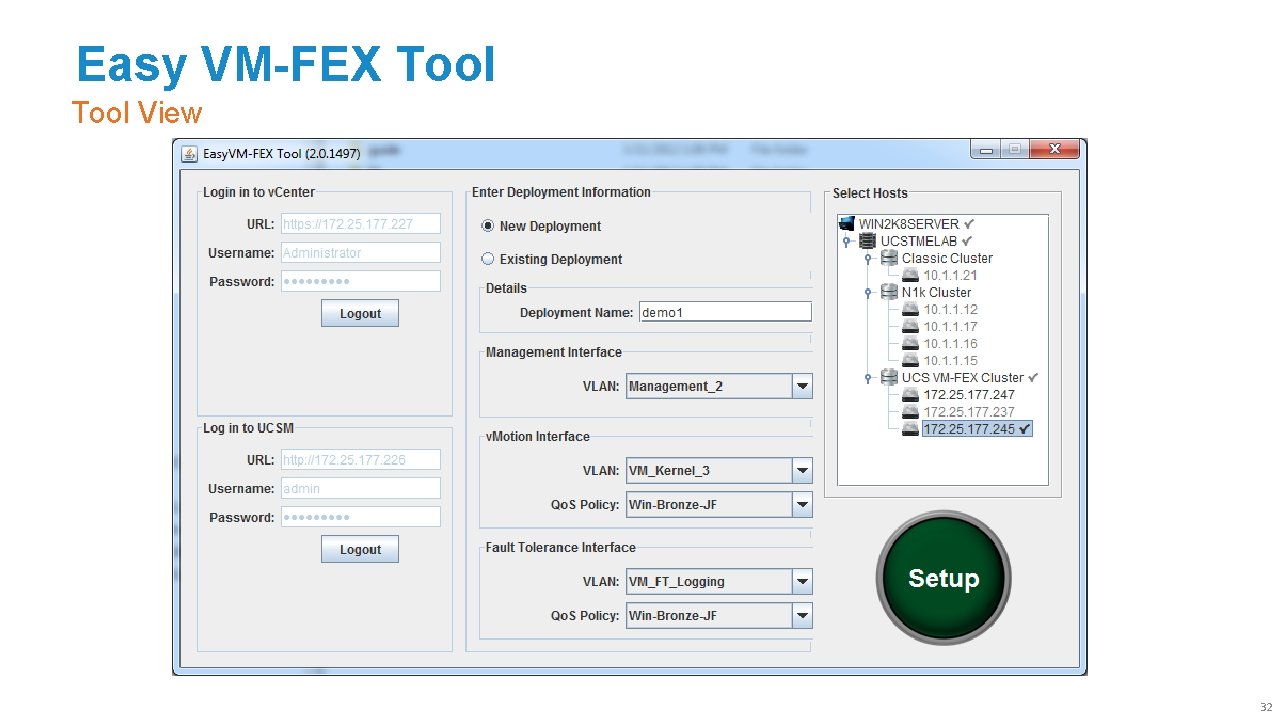Click the vCenter URL field
The image size is (1280, 720).
(360, 224)
